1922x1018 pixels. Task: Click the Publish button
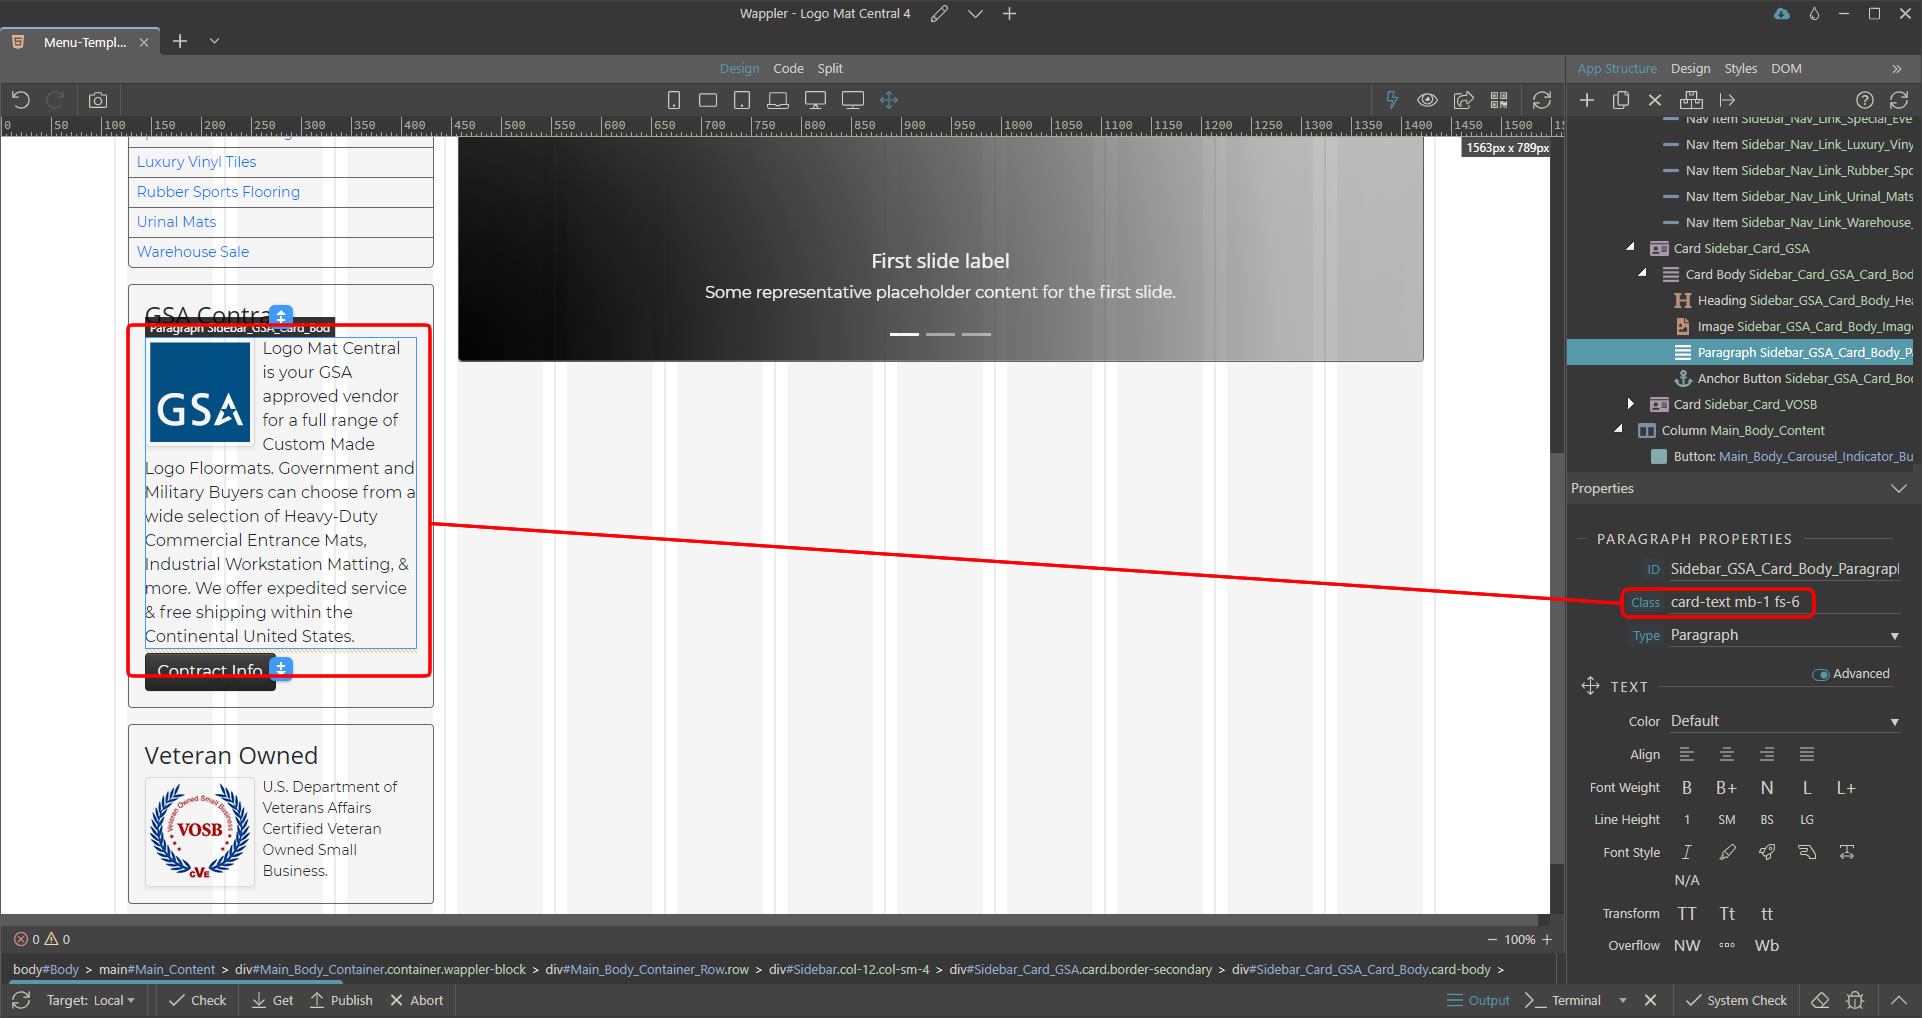[x=341, y=1000]
